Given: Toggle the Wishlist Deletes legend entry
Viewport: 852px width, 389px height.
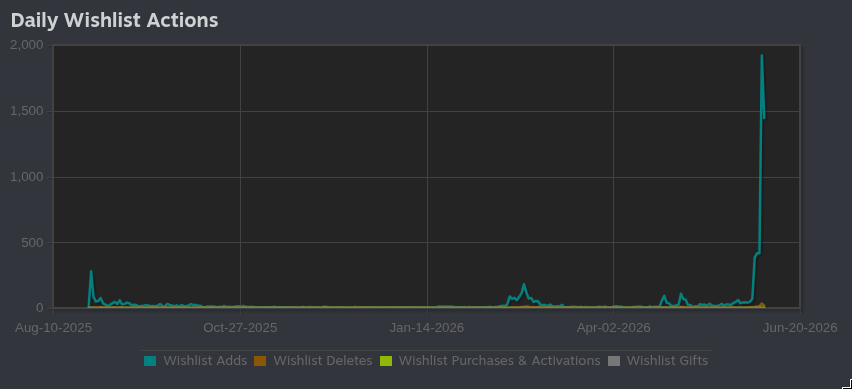Looking at the screenshot, I should pos(313,361).
